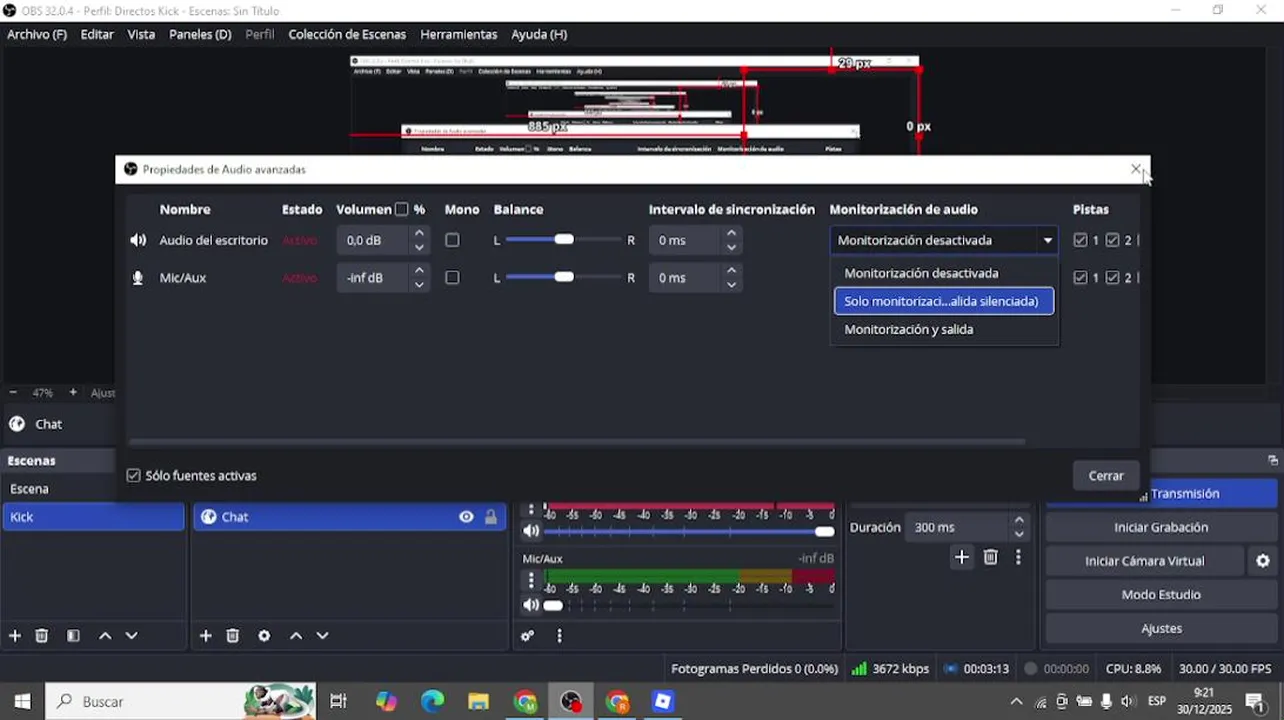The height and width of the screenshot is (720, 1284).
Task: Toggle track 1 for Mic/Aux
Action: (x=1080, y=278)
